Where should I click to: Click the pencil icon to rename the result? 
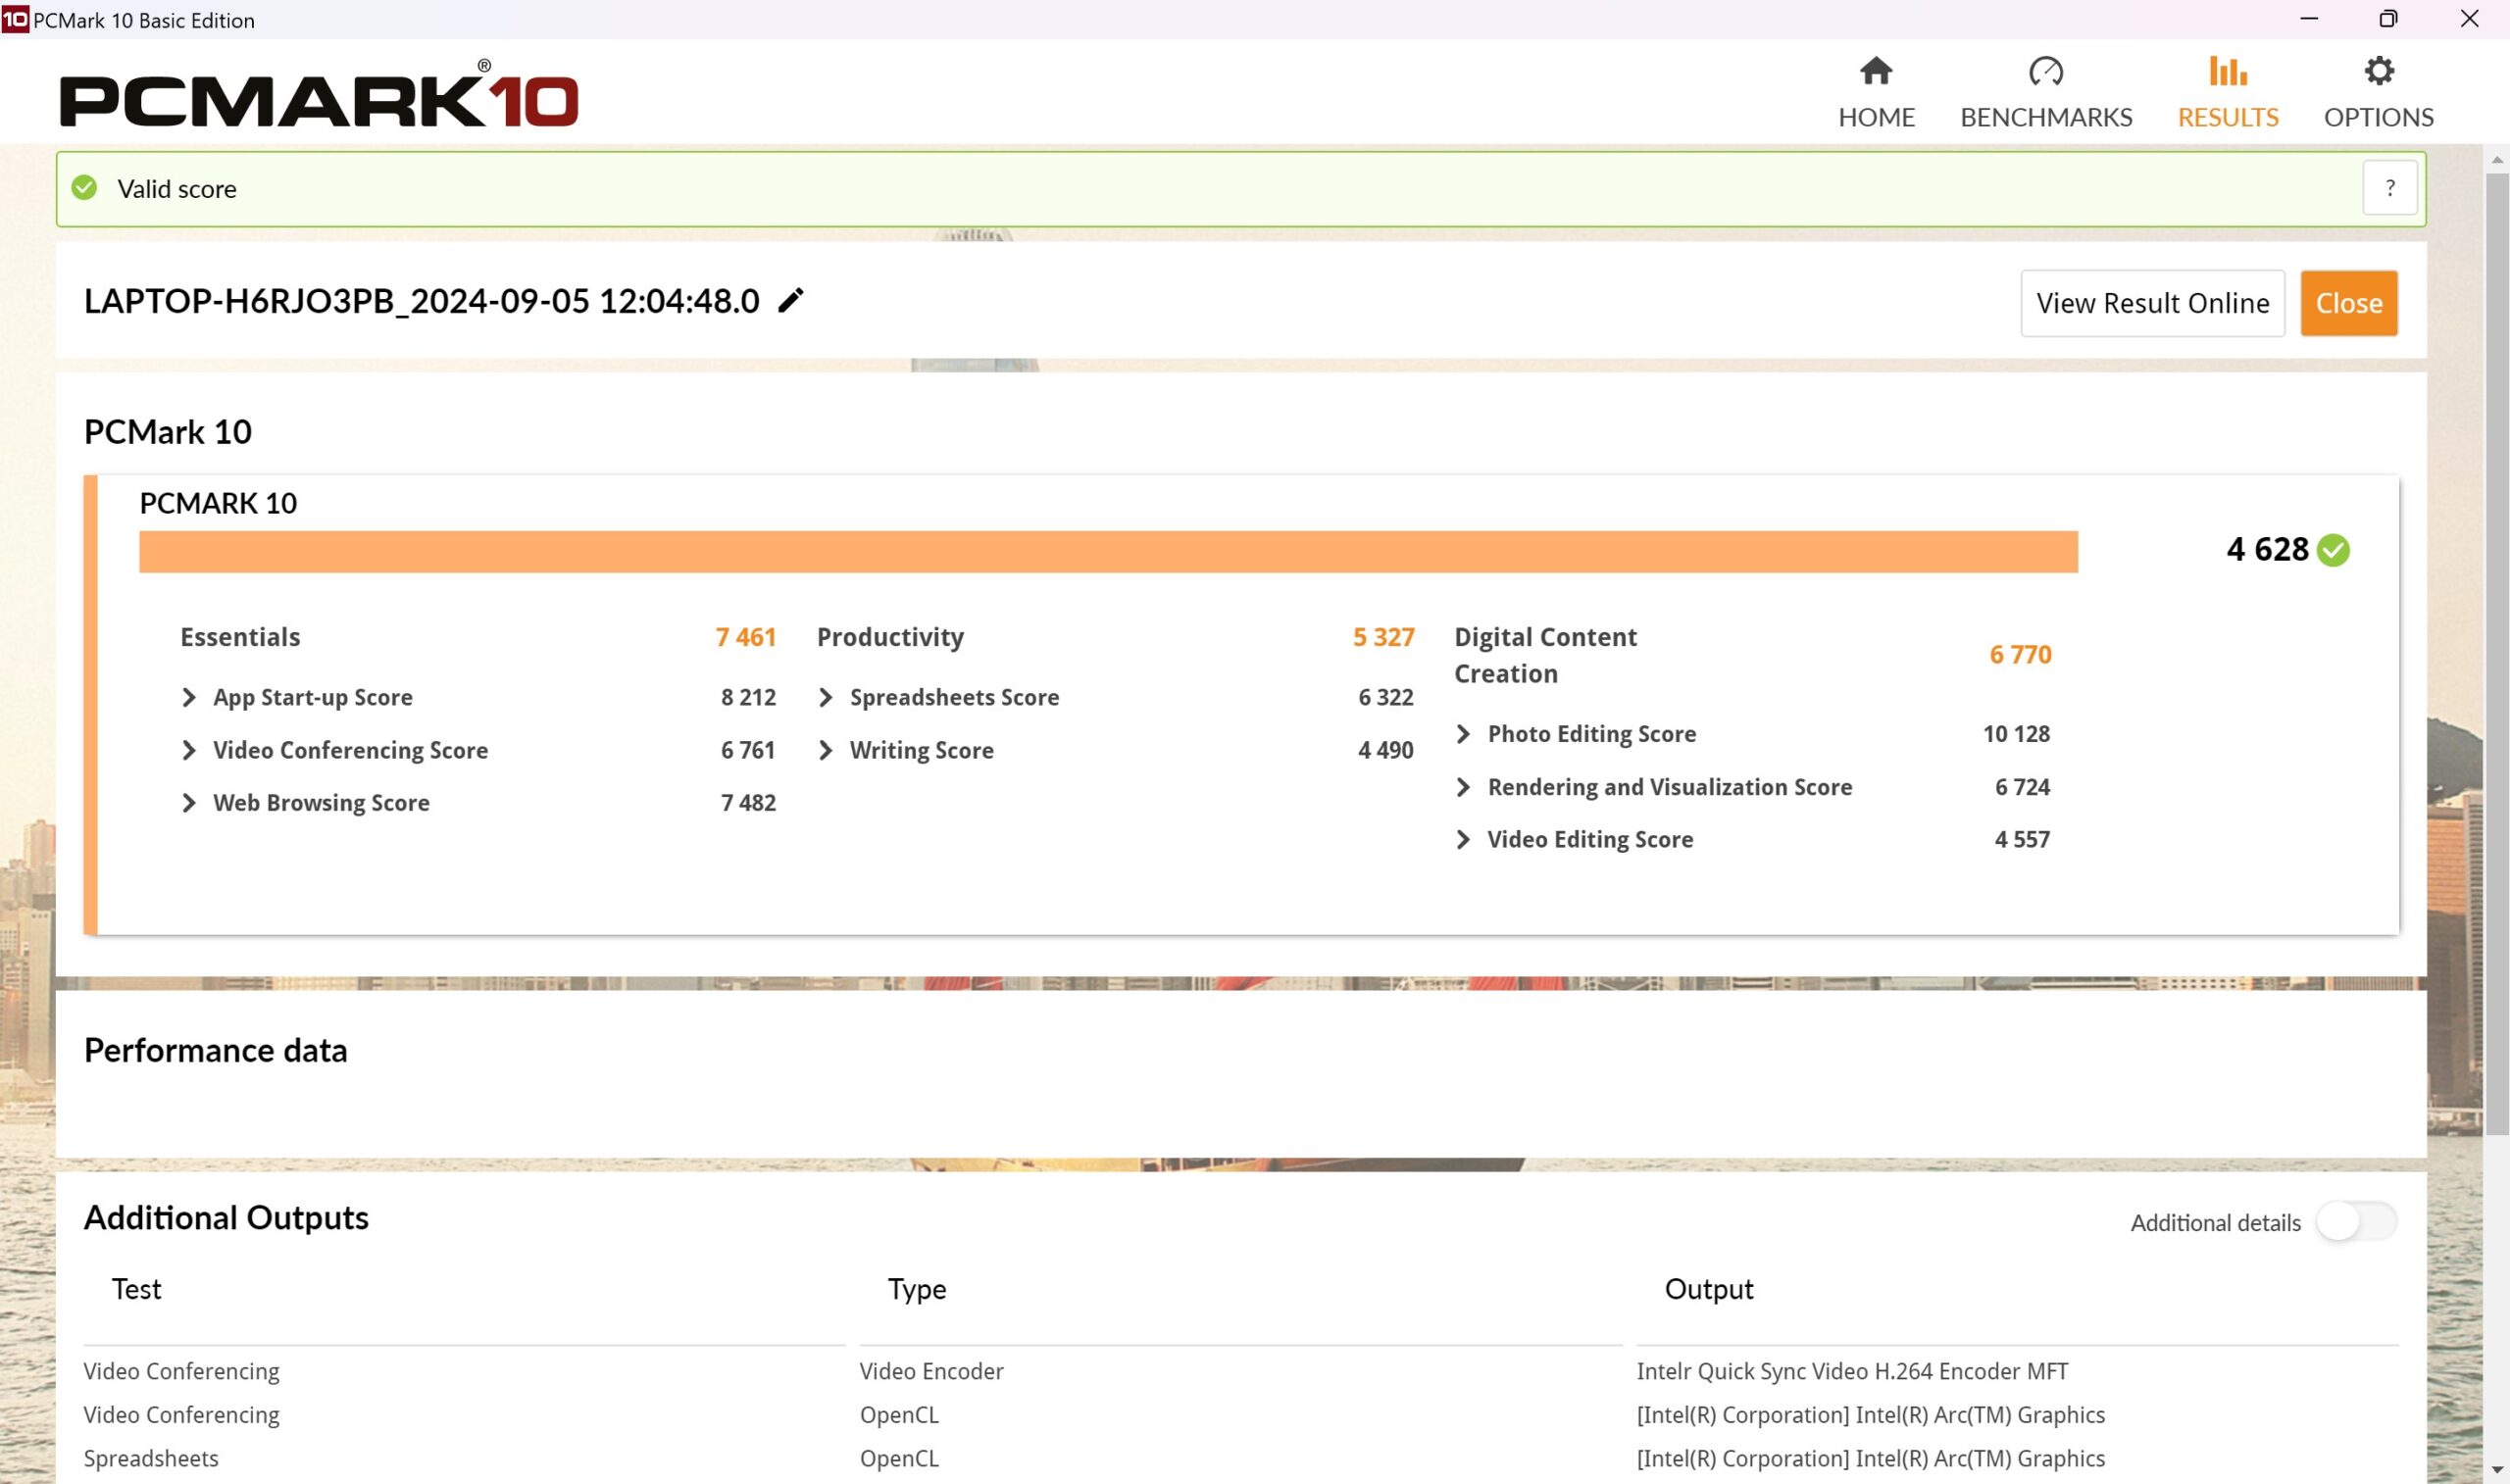(791, 300)
